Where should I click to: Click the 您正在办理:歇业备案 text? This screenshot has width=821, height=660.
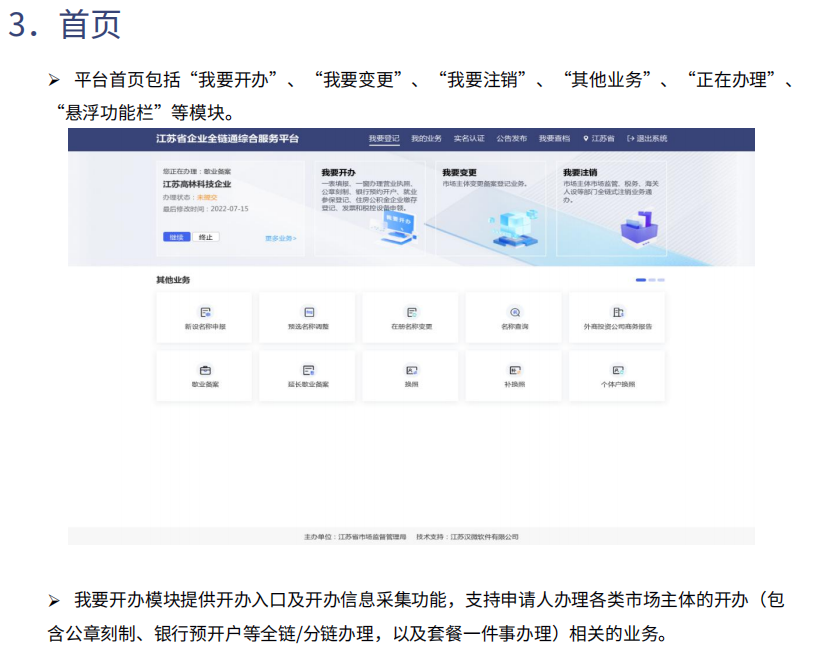coord(197,171)
